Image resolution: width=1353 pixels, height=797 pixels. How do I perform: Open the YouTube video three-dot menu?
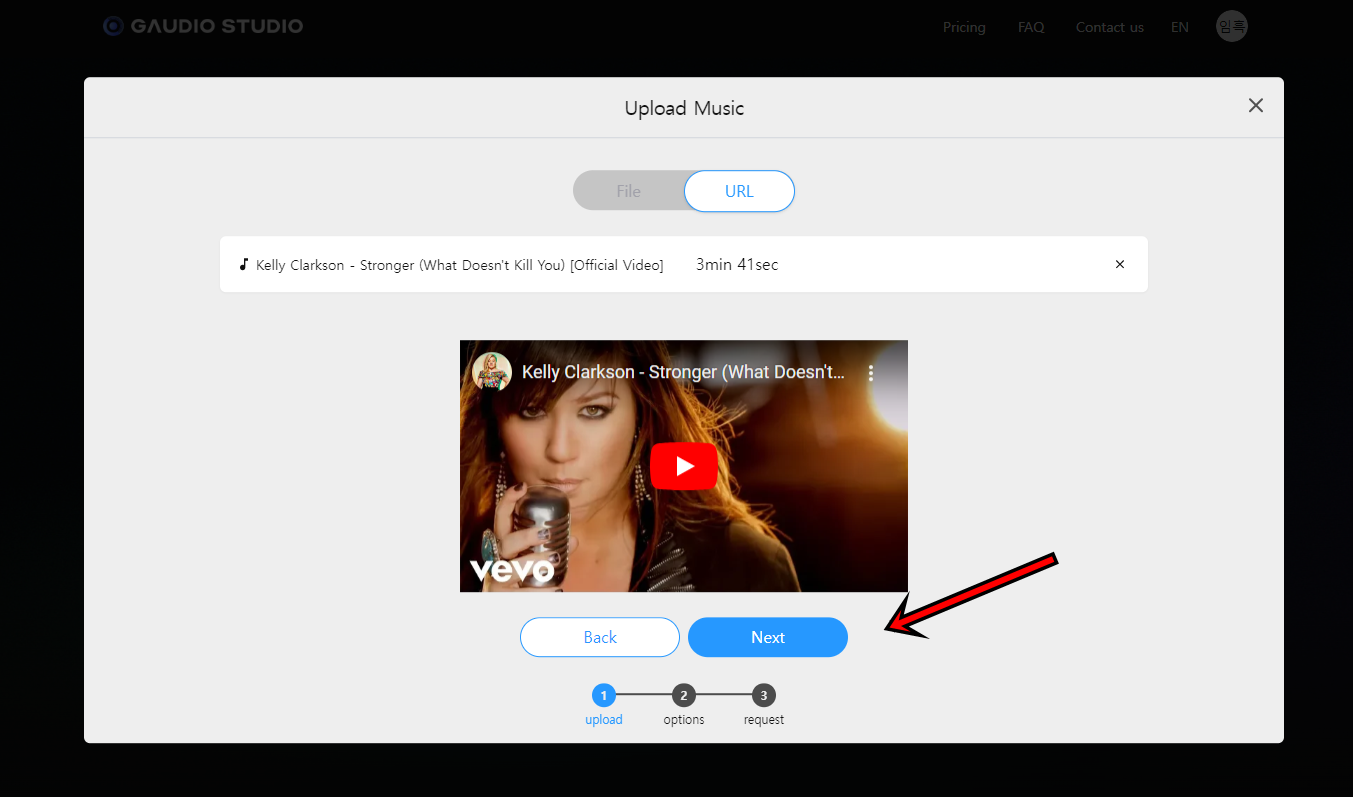pyautogui.click(x=871, y=373)
